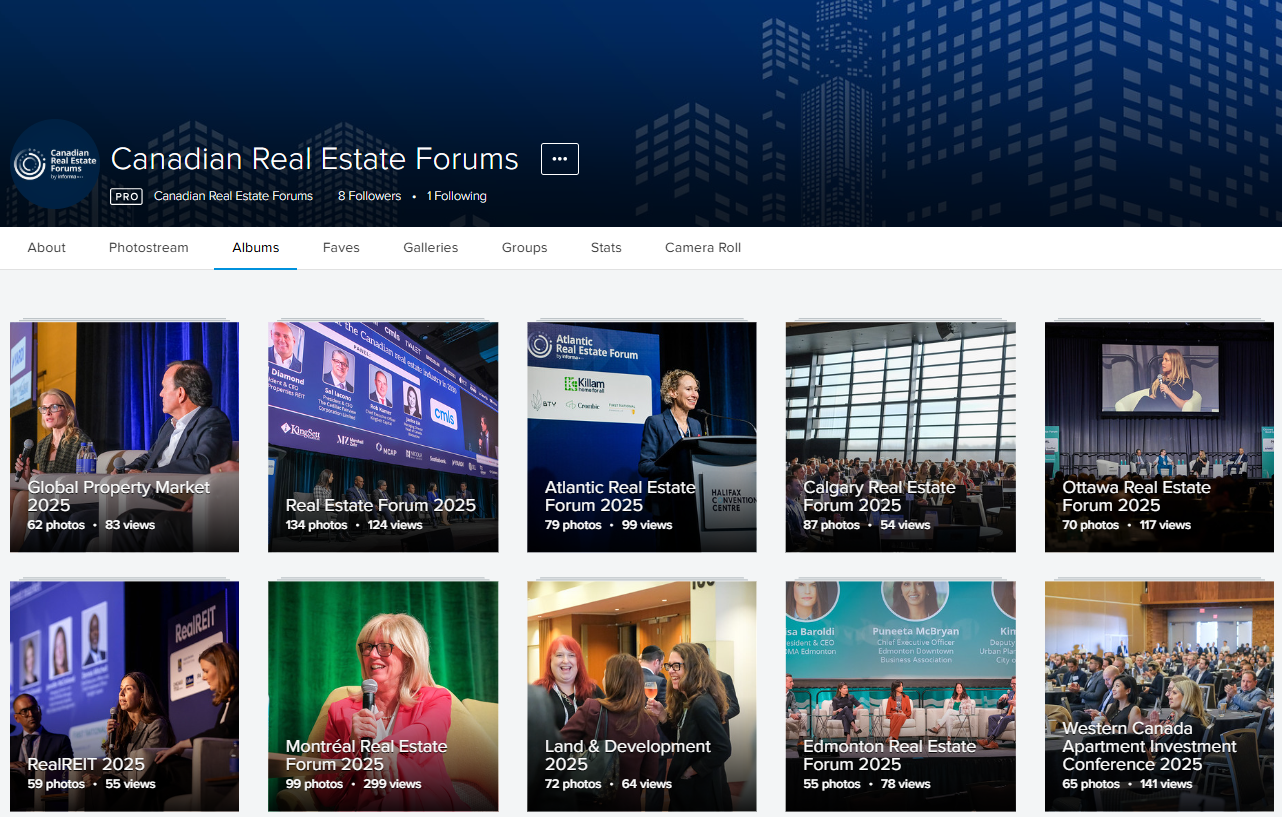Open the Groups tab
1282x817 pixels.
524,248
